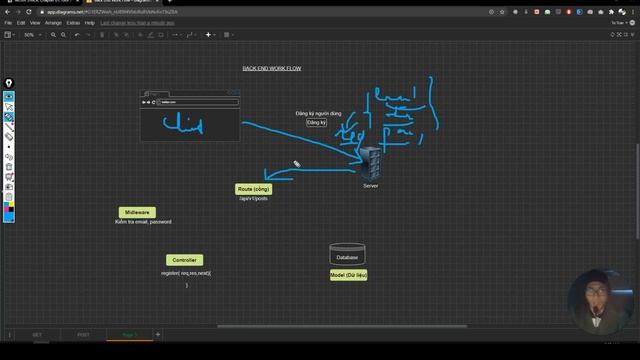Open the 50% zoom level dropdown
This screenshot has width=640, height=360.
coord(33,35)
